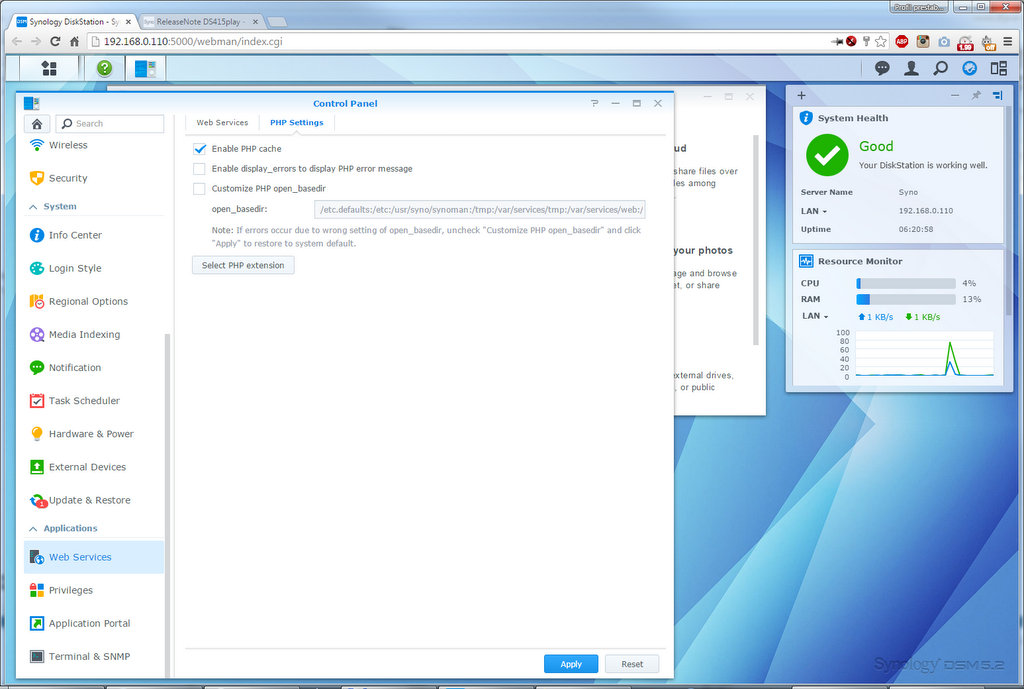Select the ReleaseNote DS415play browser tab
This screenshot has width=1024, height=689.
pyautogui.click(x=199, y=22)
